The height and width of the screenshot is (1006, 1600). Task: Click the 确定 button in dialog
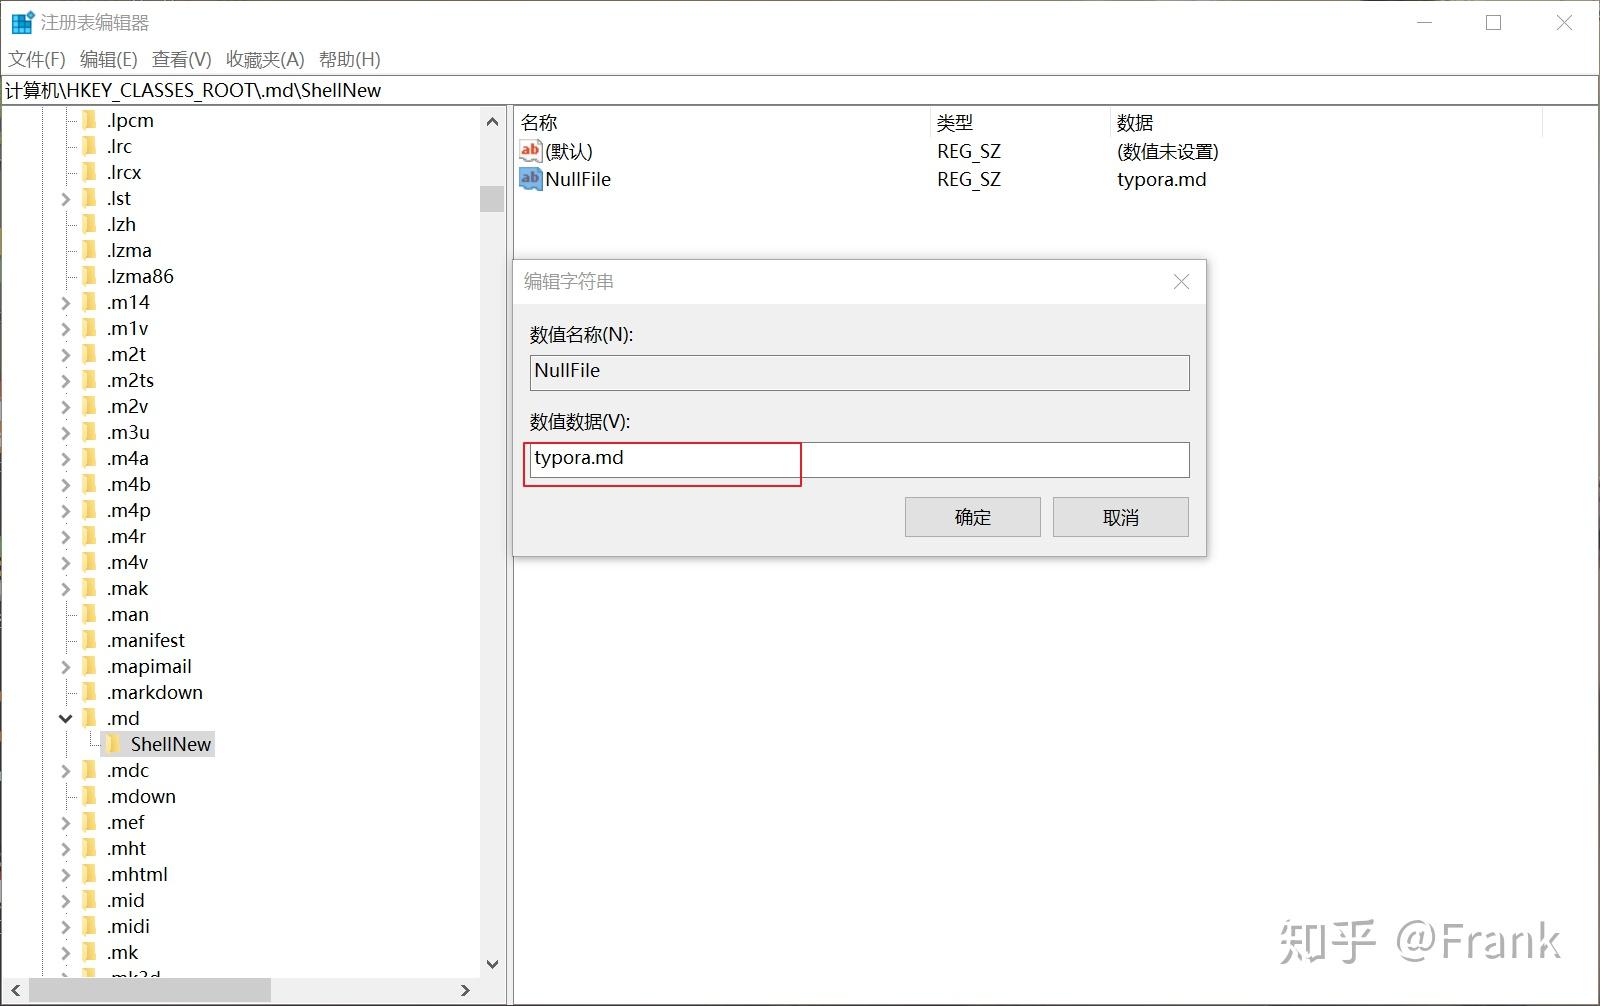pyautogui.click(x=971, y=517)
